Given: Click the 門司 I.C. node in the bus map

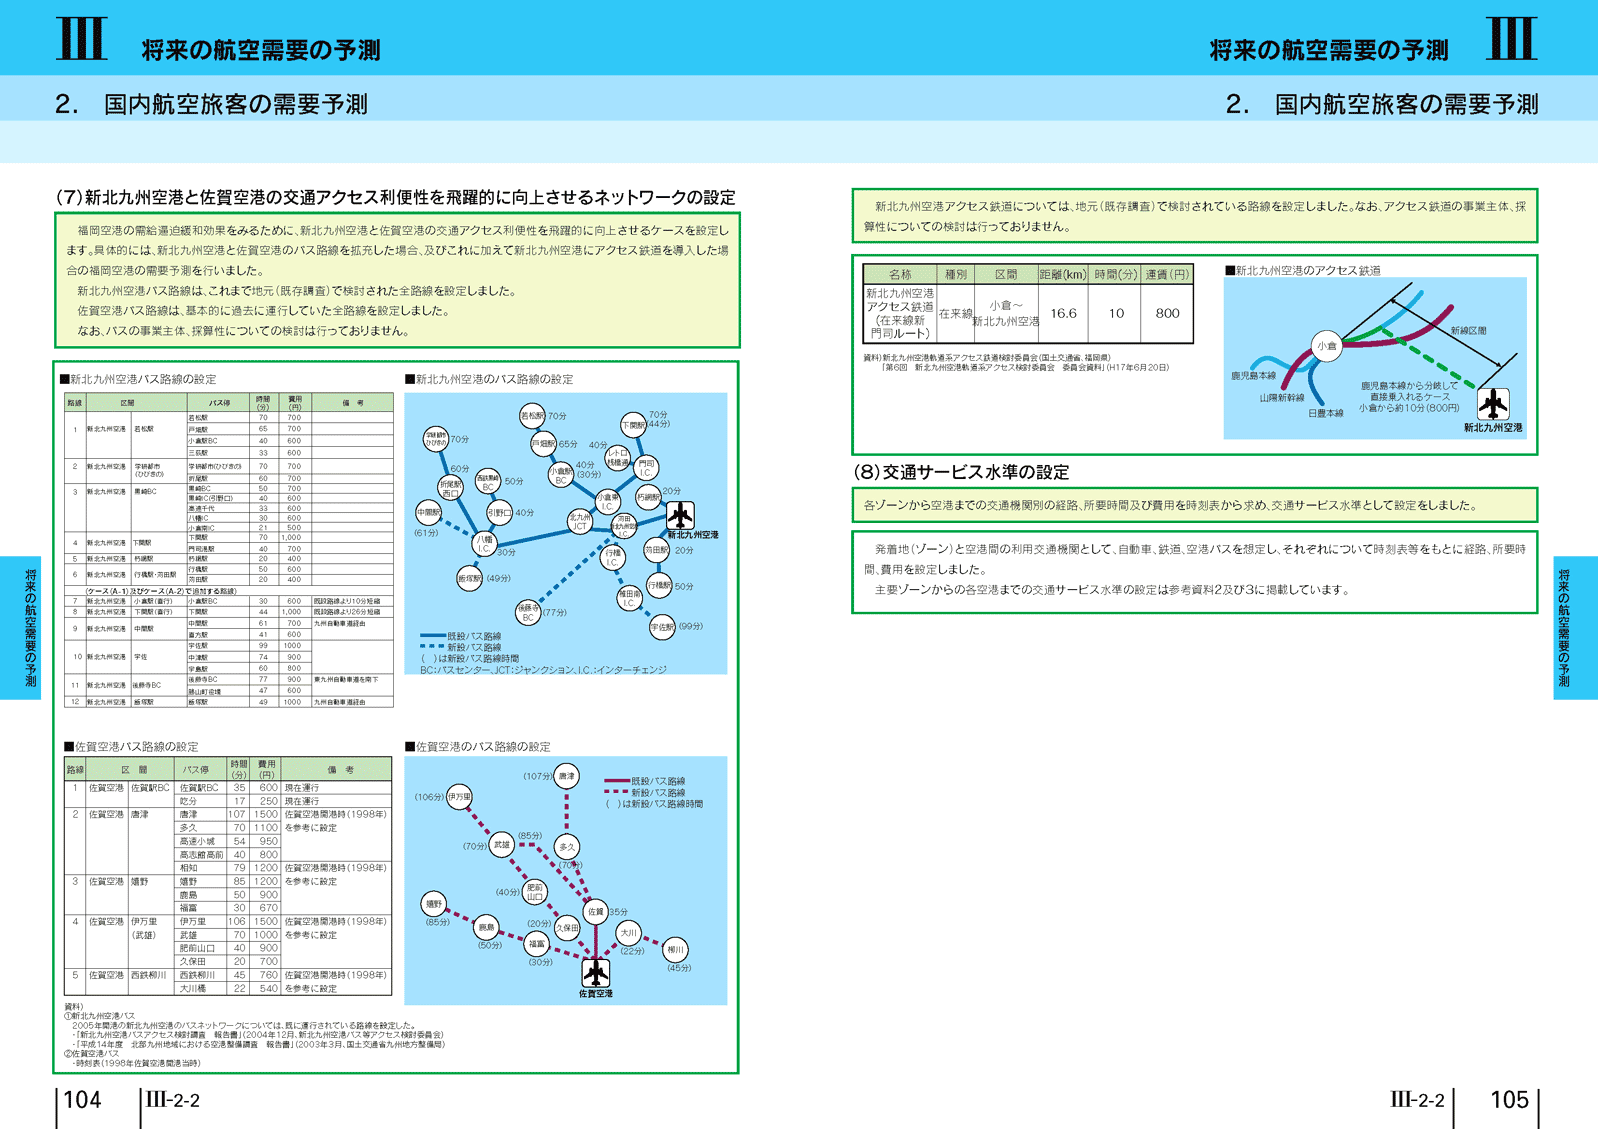Looking at the screenshot, I should pos(646,467).
